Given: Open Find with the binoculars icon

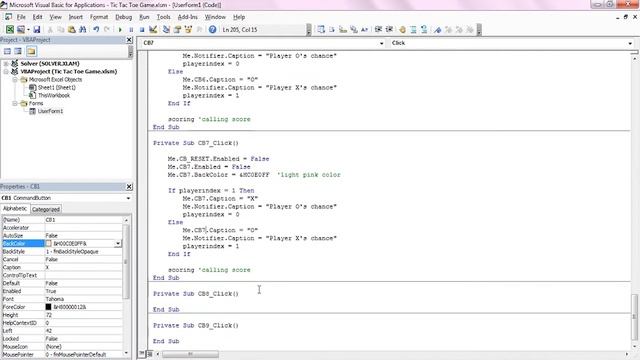Looking at the screenshot, I should (x=82, y=29).
